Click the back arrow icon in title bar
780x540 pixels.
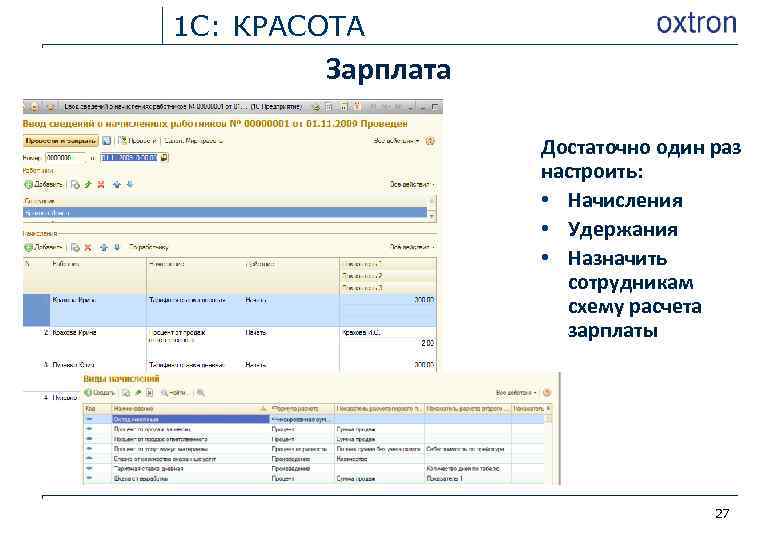pyautogui.click(x=34, y=107)
